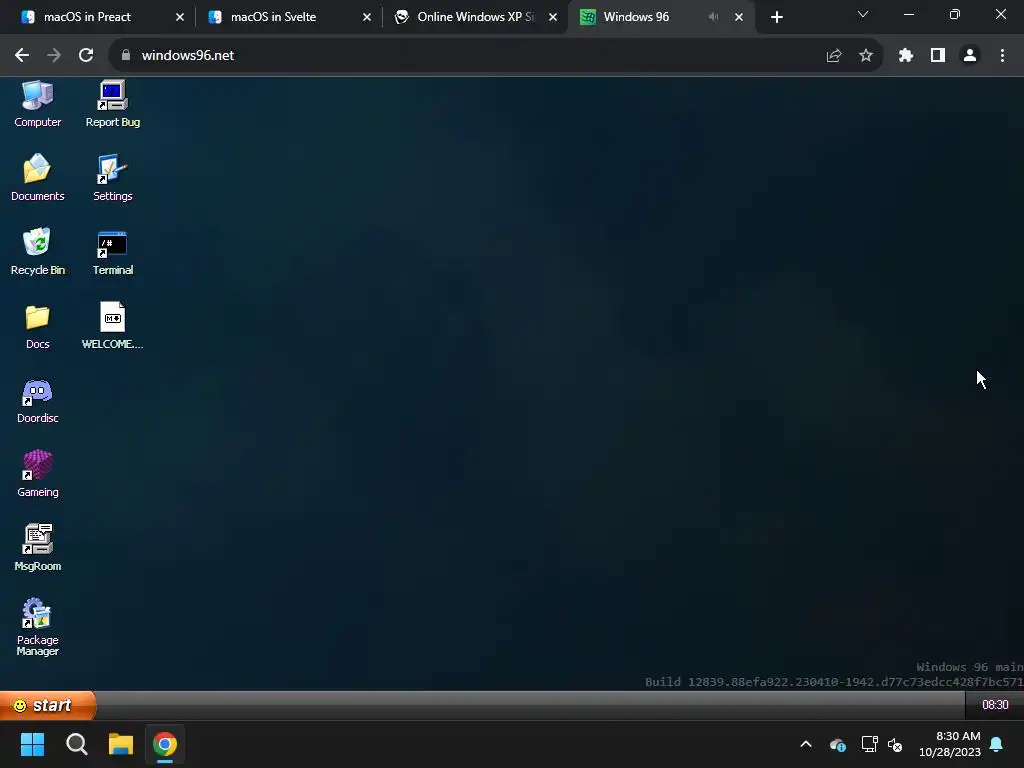Select the Documents folder icon

click(x=37, y=177)
